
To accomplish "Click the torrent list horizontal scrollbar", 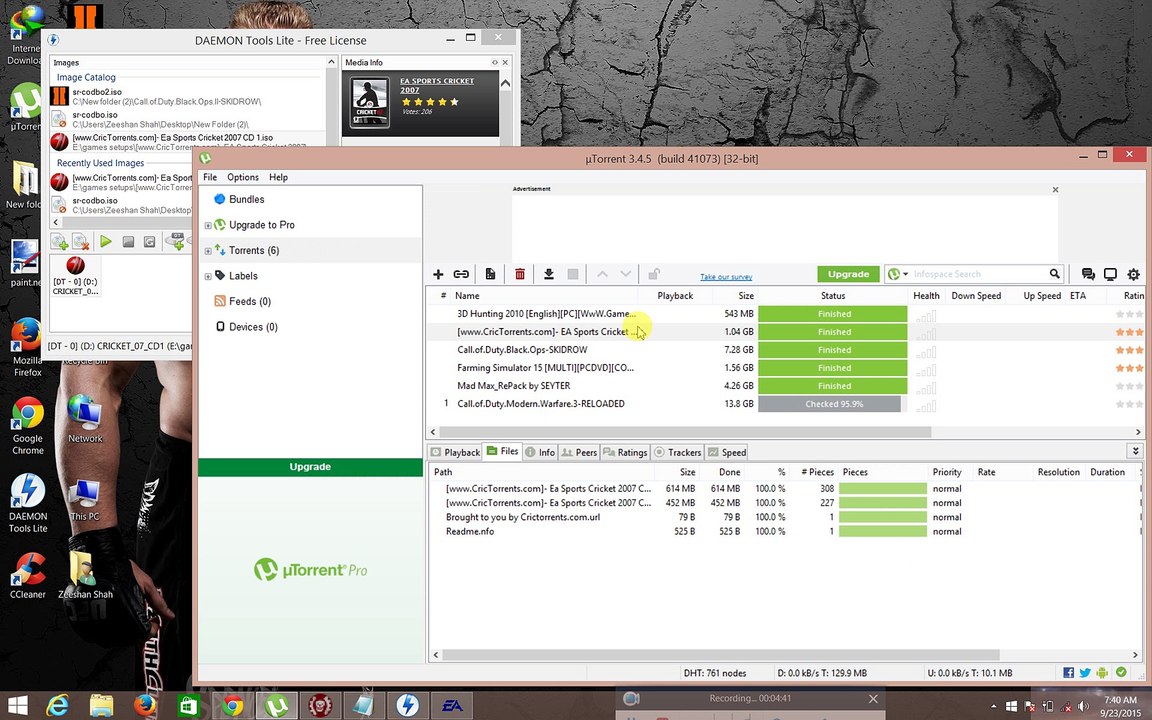I will [x=685, y=432].
